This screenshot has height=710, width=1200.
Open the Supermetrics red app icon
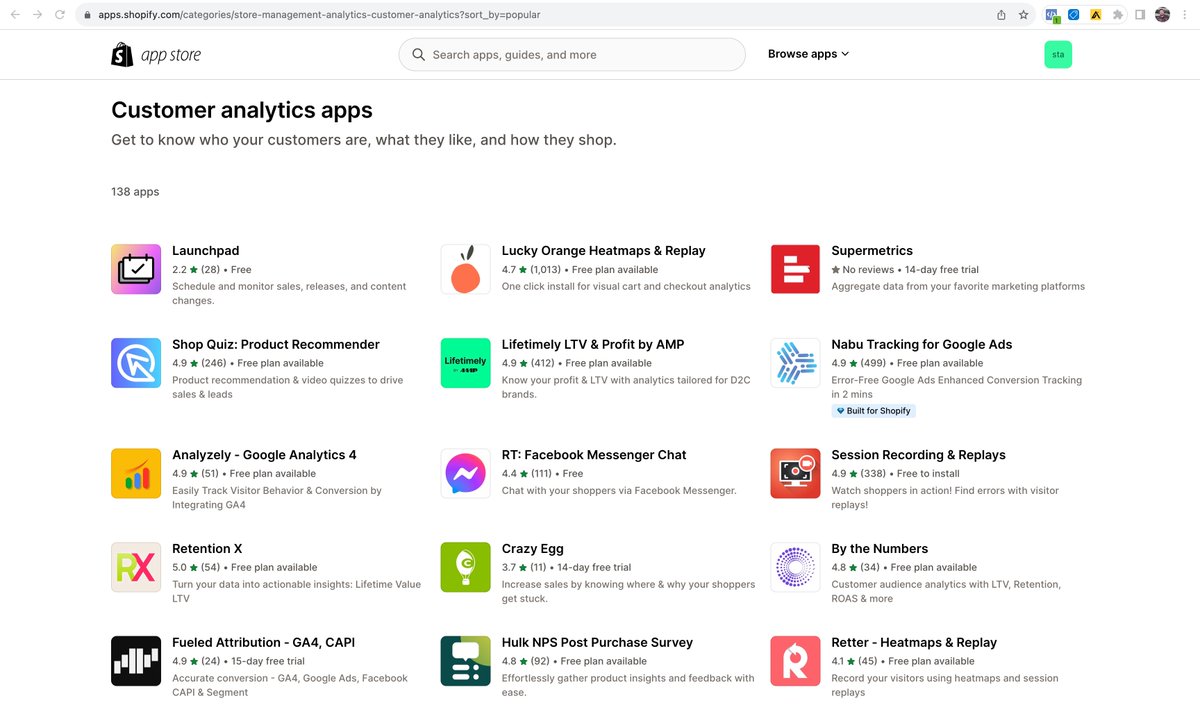(796, 269)
